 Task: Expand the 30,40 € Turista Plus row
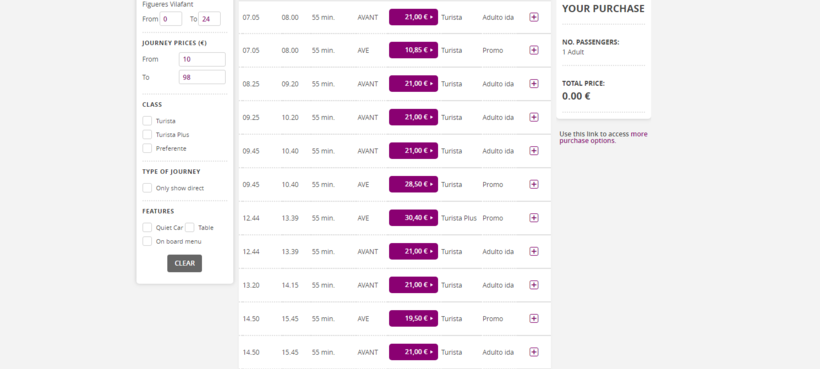[x=533, y=218]
